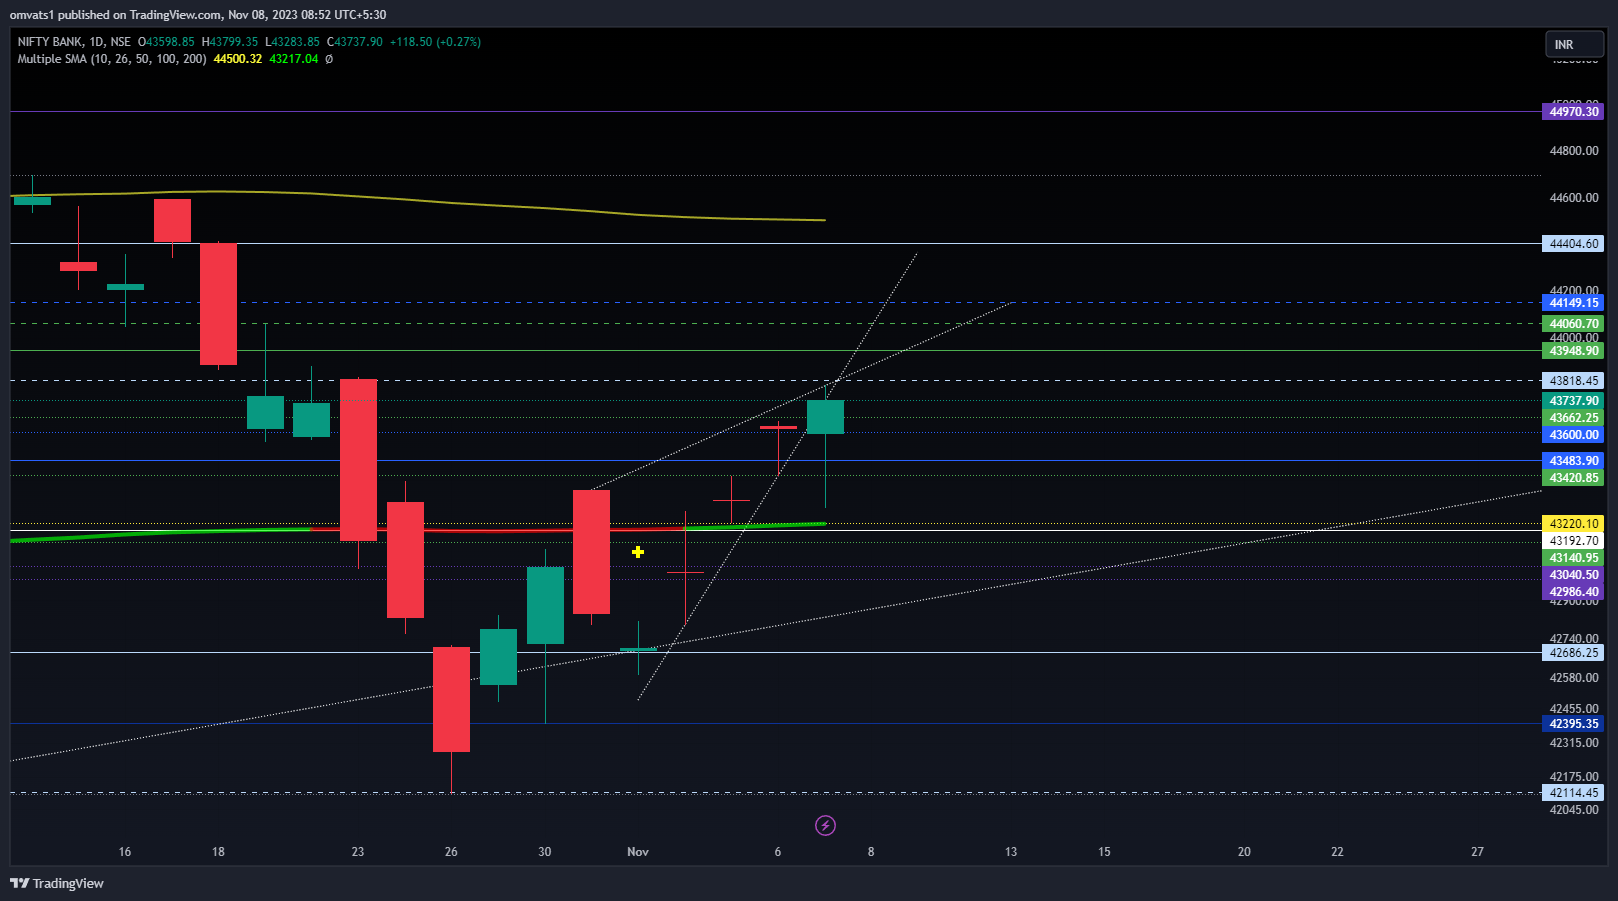Click the 44800.00 axis tick
This screenshot has height=901, width=1618.
click(x=1574, y=151)
